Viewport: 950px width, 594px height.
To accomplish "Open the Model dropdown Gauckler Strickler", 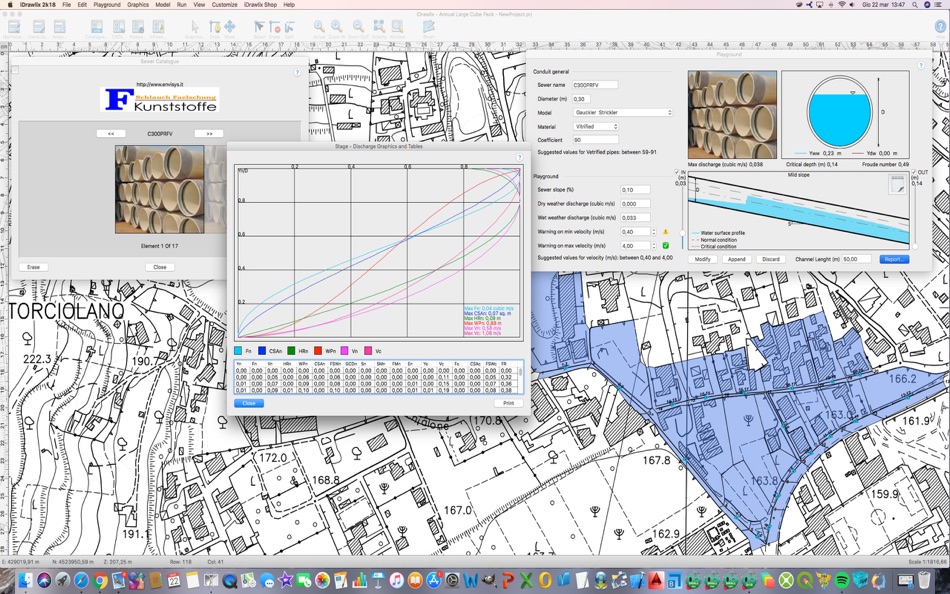I will point(622,113).
